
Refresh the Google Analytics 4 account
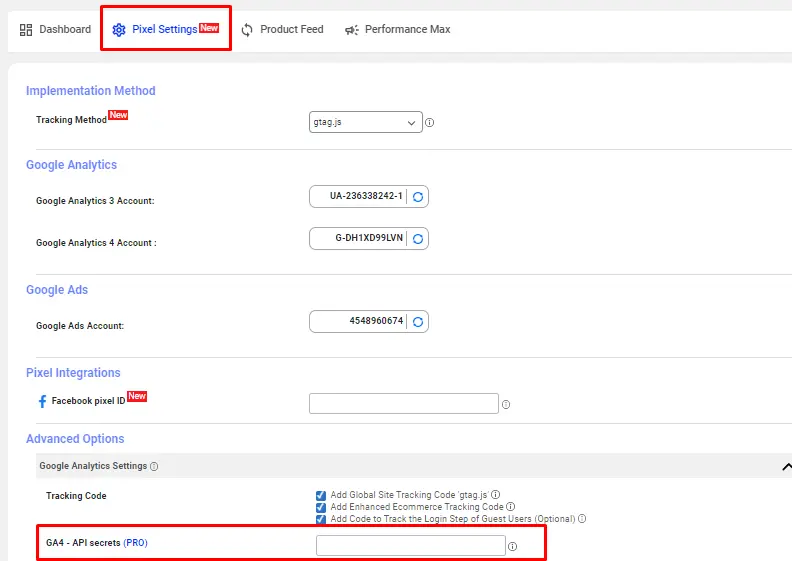[418, 239]
